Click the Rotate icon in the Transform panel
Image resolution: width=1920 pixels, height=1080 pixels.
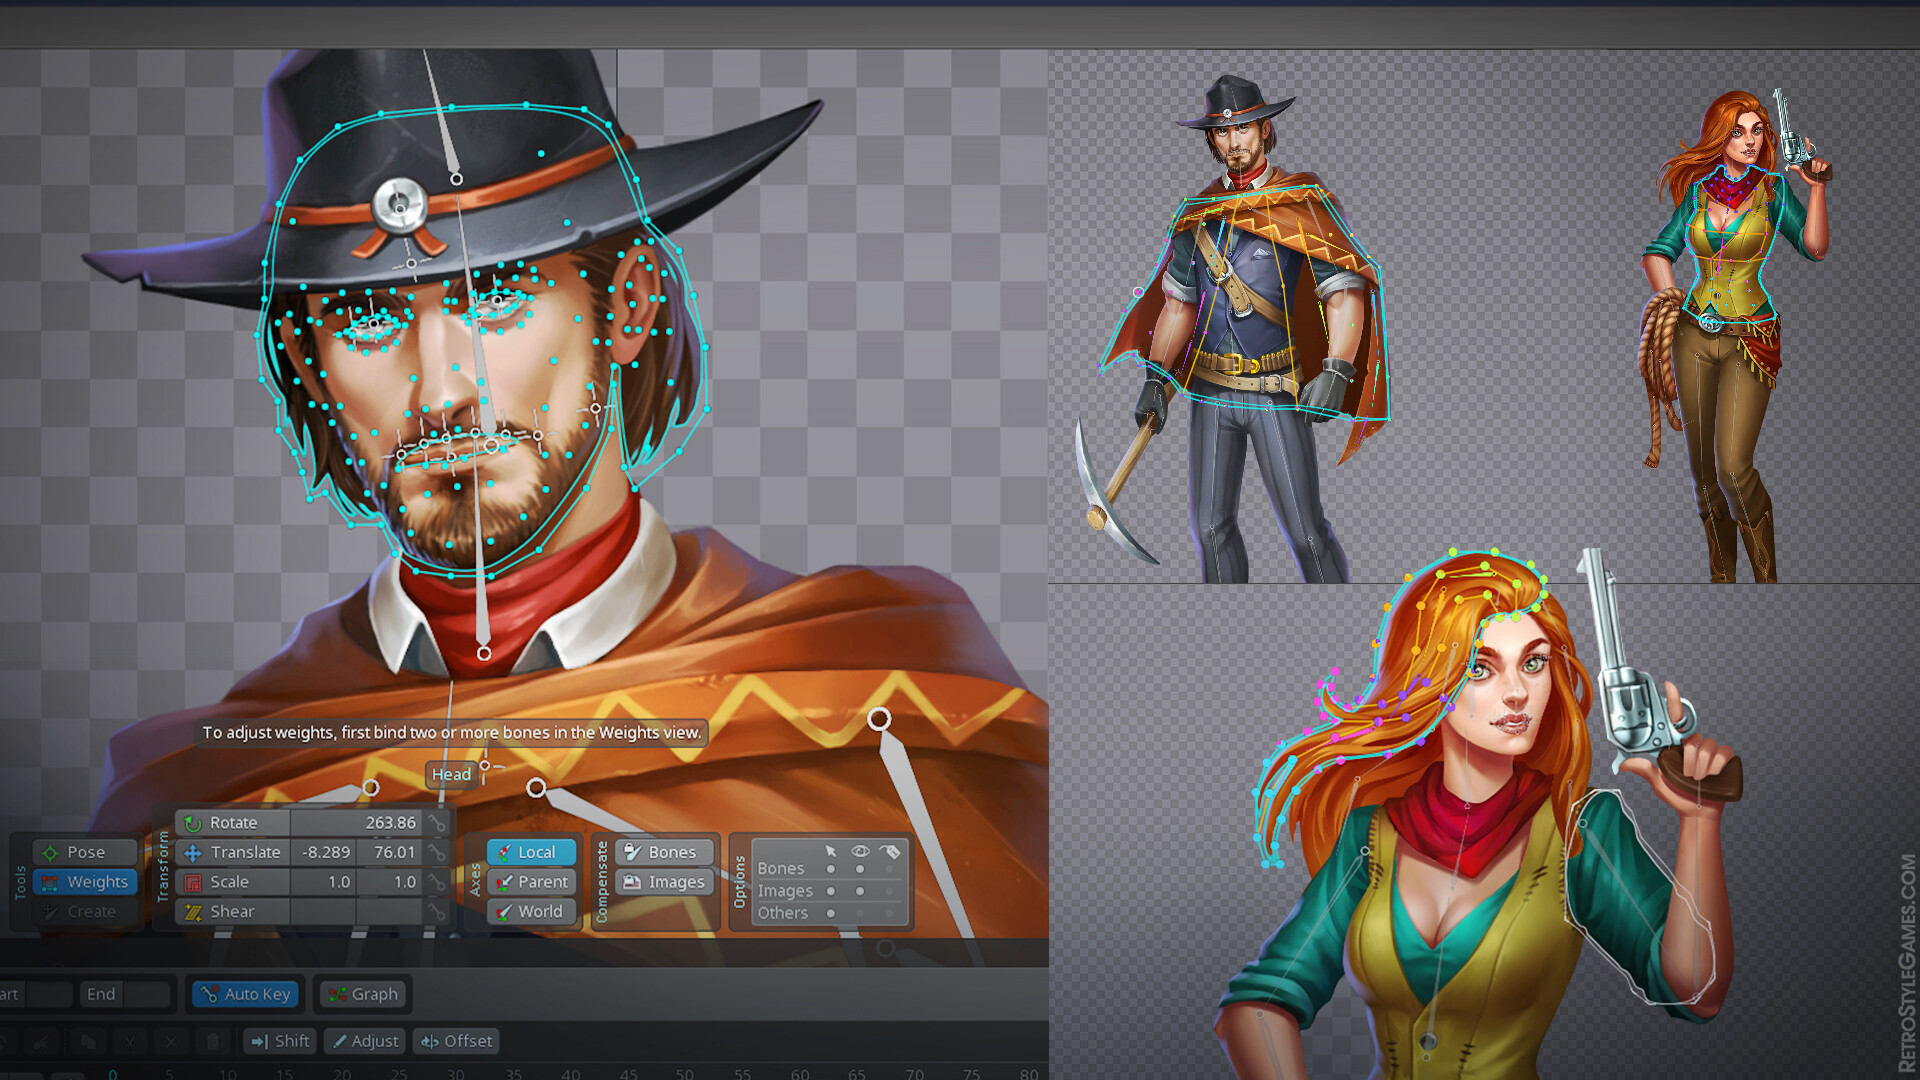194,822
